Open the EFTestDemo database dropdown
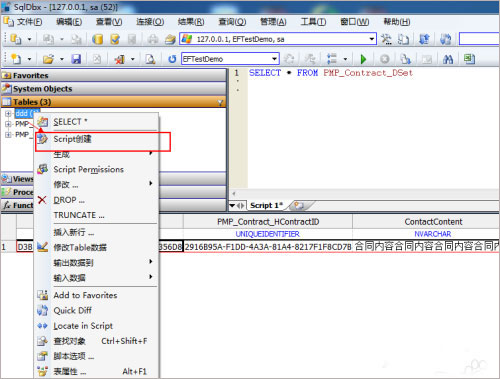Viewport: 500px width, 379px height. coord(274,59)
